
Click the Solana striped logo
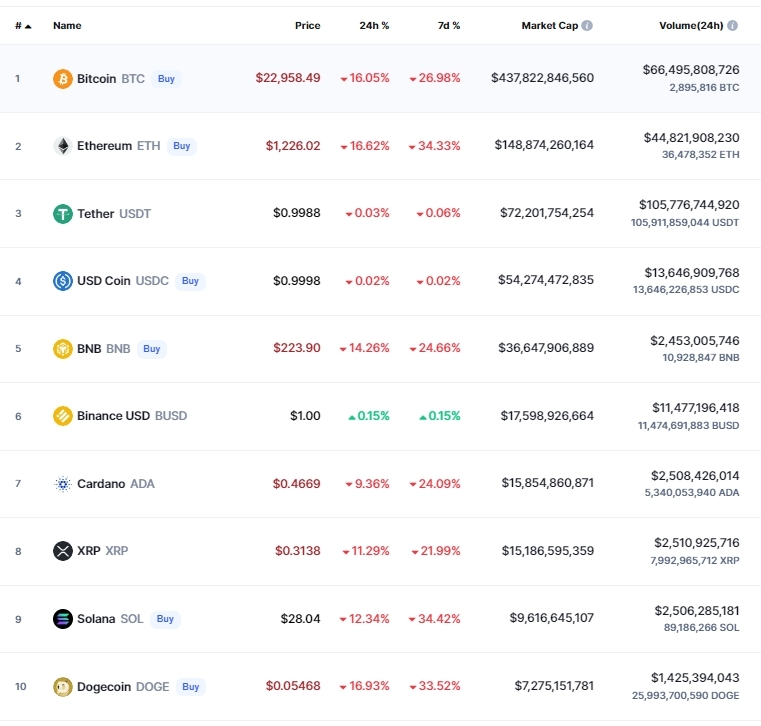point(63,619)
